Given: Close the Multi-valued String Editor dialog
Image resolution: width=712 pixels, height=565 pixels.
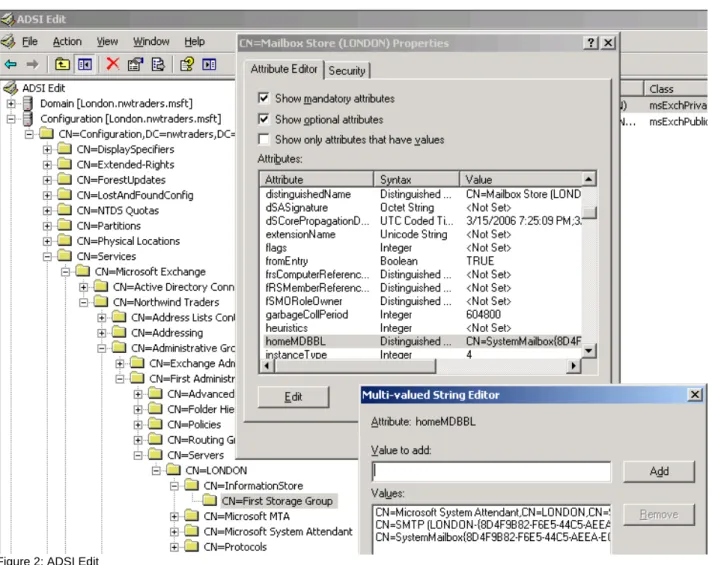Looking at the screenshot, I should [x=695, y=394].
